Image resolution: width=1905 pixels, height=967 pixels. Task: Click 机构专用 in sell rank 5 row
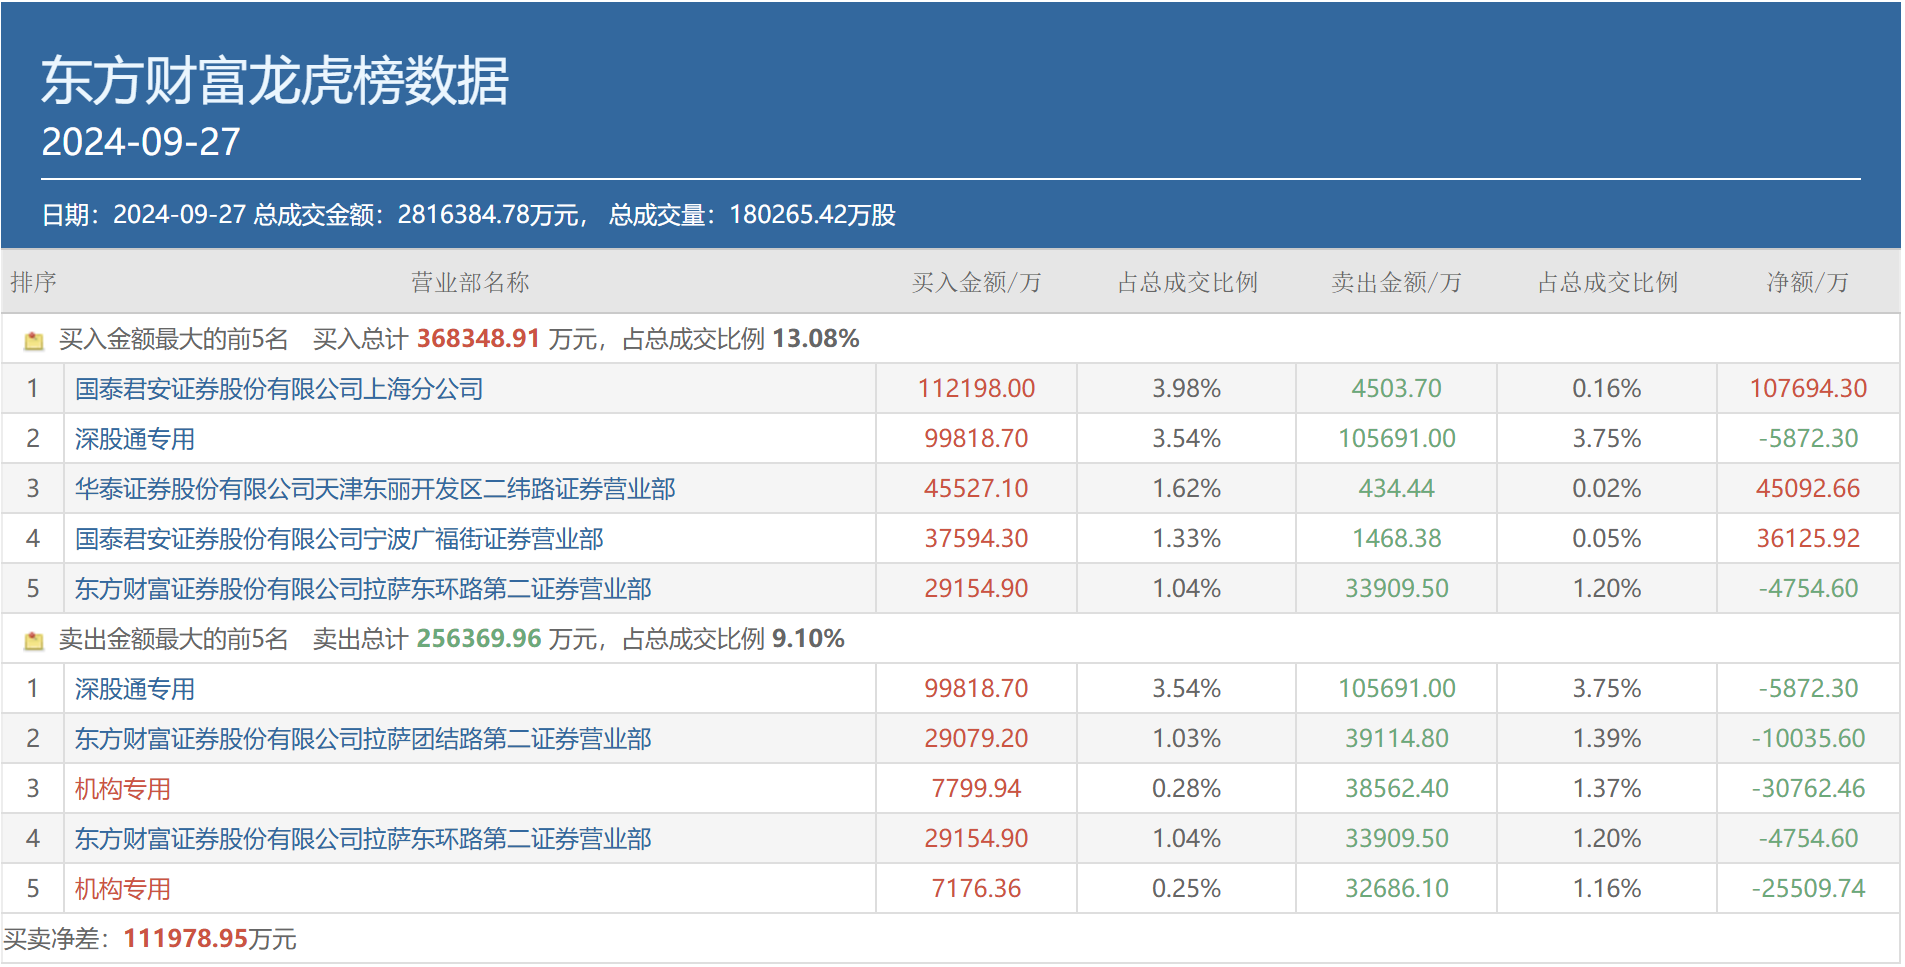click(x=123, y=889)
